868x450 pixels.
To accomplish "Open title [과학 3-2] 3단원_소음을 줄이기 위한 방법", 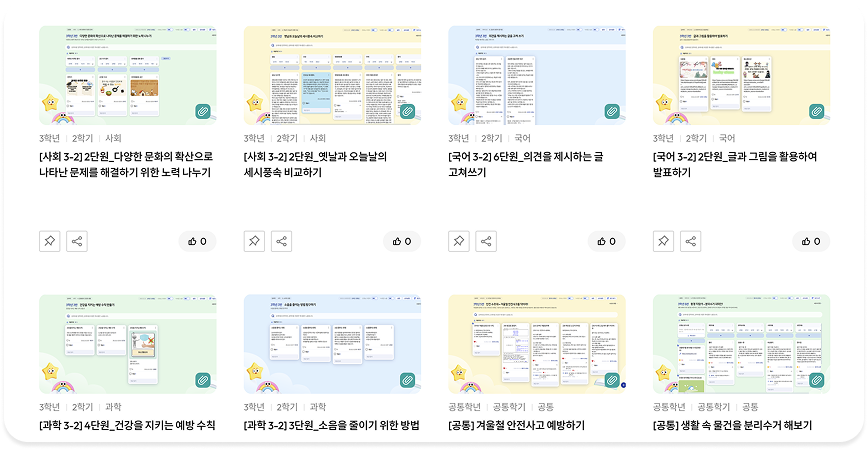I will coord(332,425).
